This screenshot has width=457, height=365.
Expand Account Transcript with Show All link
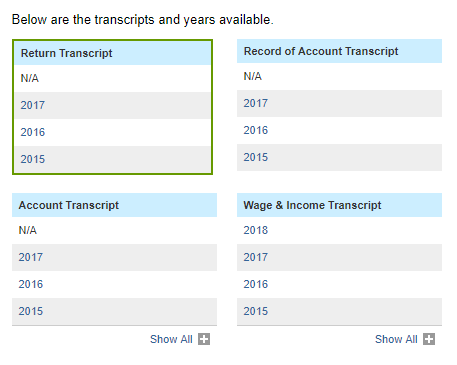pyautogui.click(x=171, y=339)
